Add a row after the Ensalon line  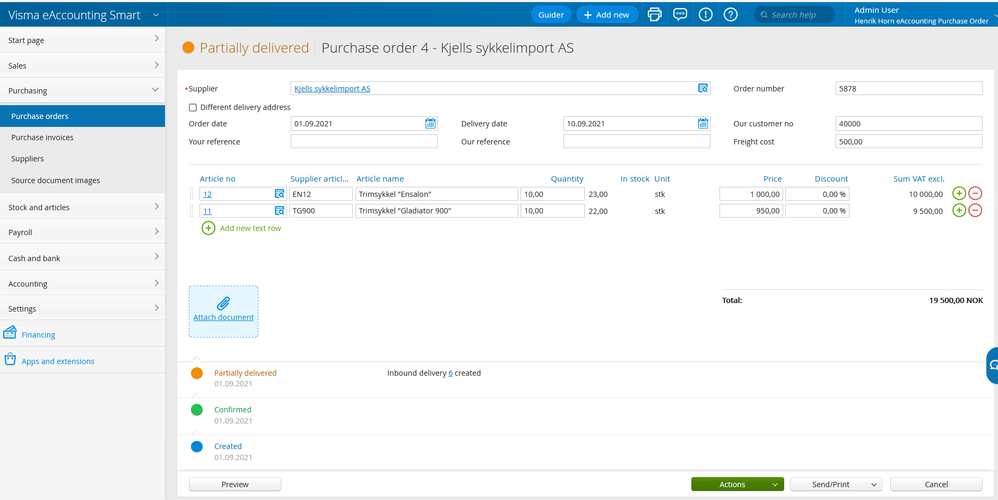[x=959, y=193]
